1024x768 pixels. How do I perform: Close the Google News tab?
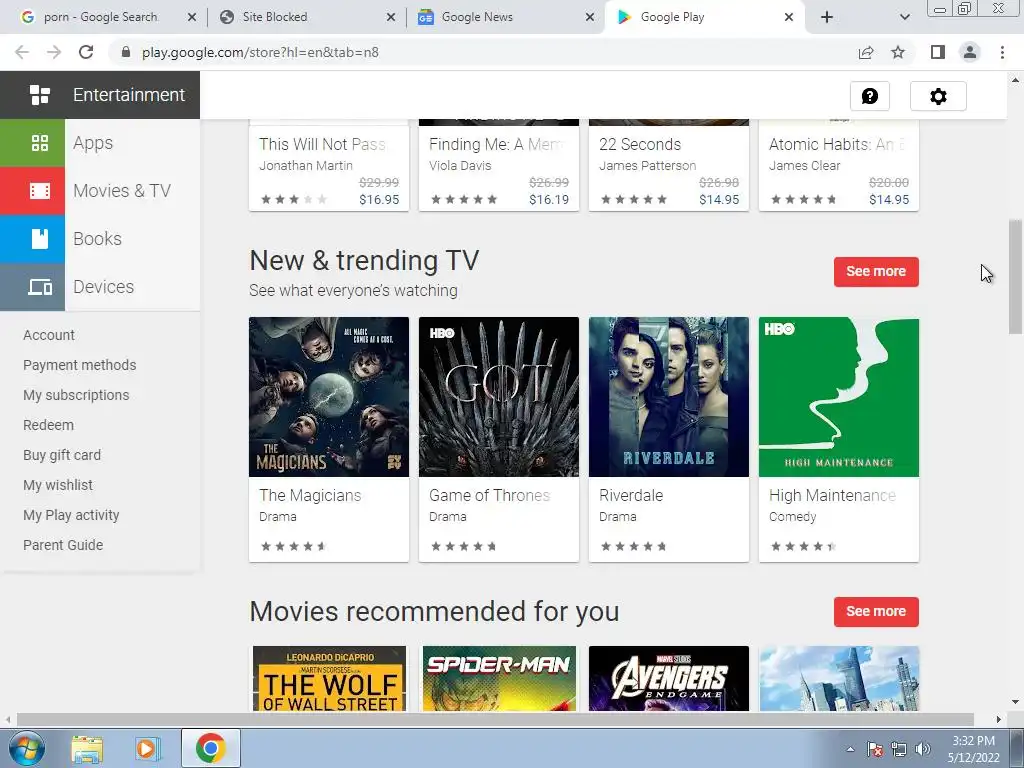click(x=590, y=18)
